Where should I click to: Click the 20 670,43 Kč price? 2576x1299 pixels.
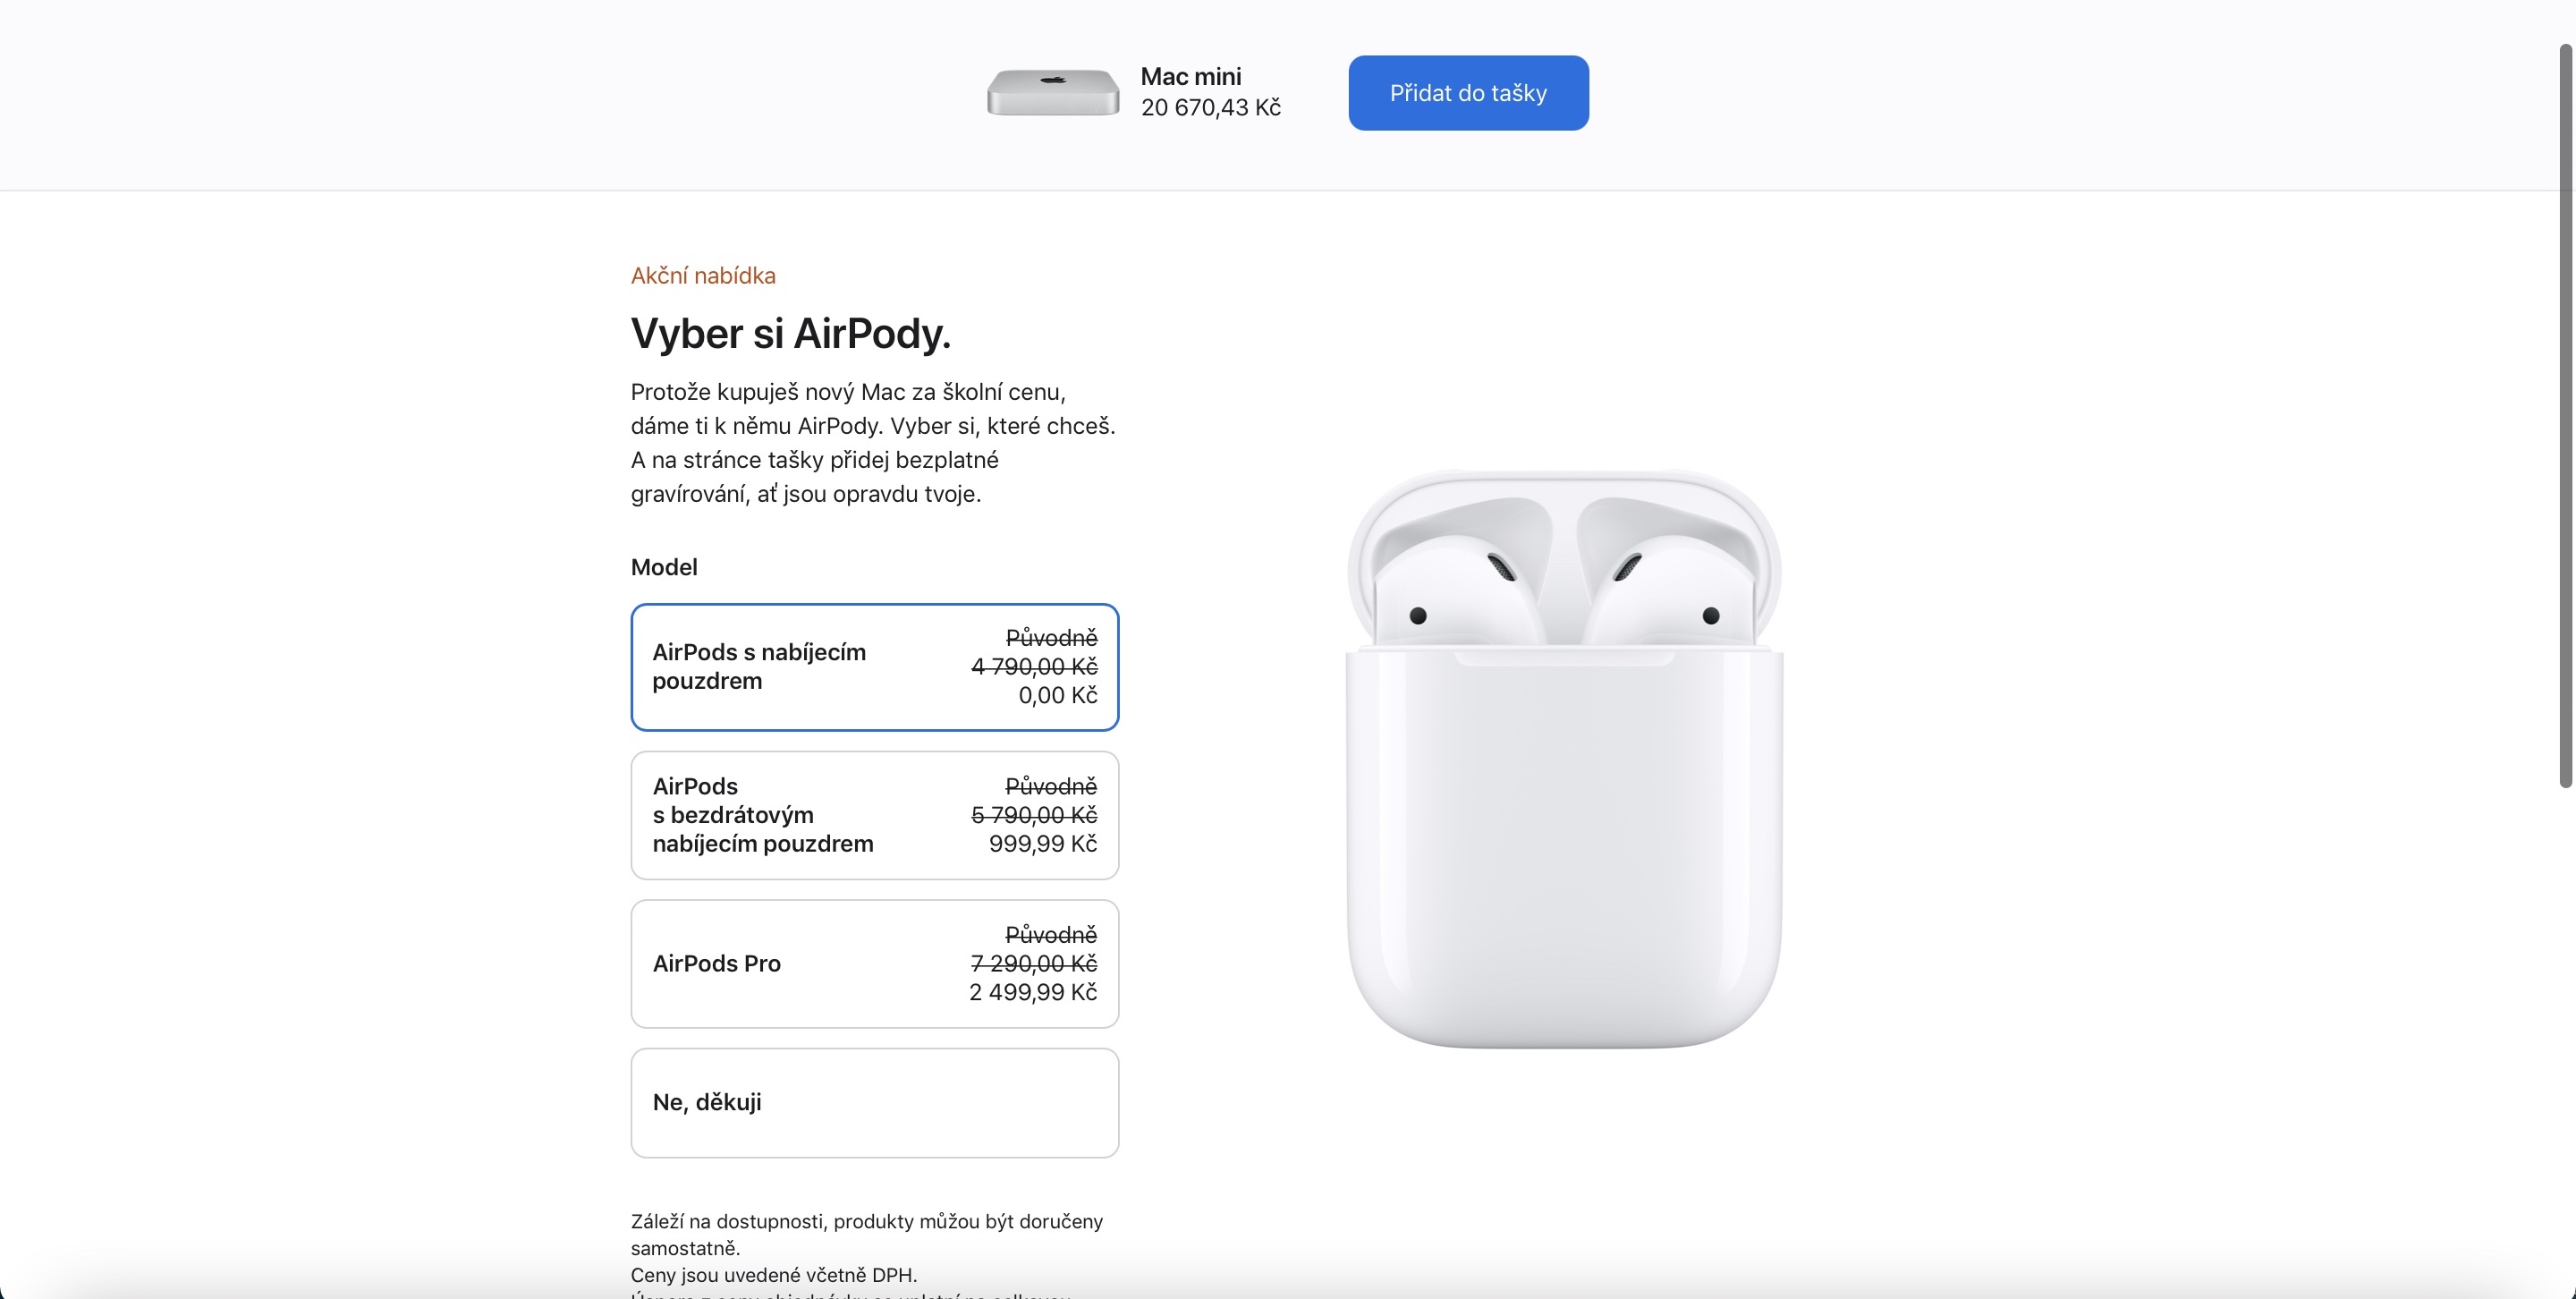coord(1210,108)
